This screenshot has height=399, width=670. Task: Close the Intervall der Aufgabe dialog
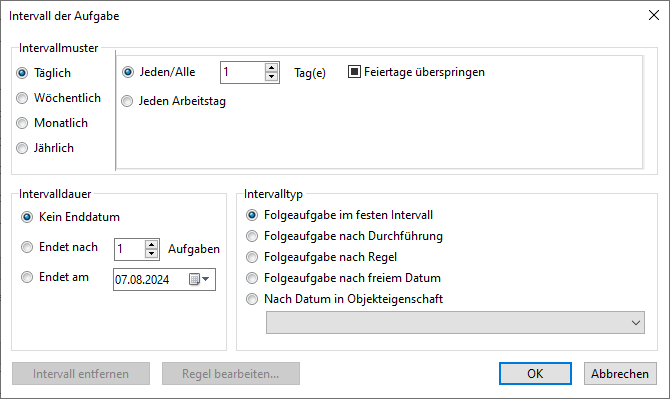654,15
